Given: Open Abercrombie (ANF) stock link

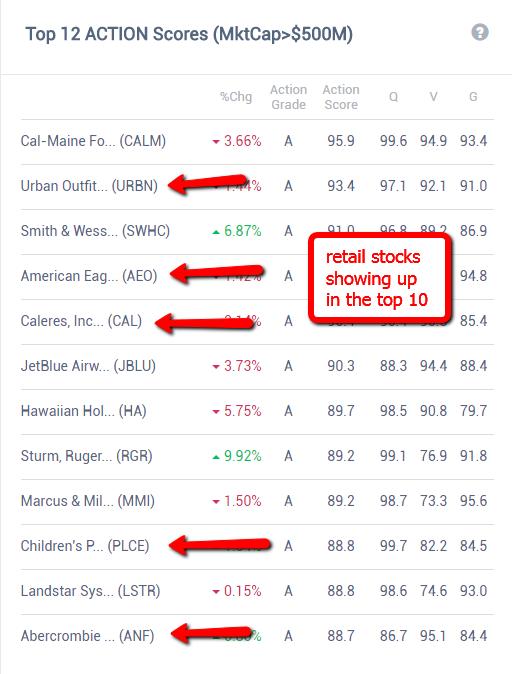Looking at the screenshot, I should (87, 636).
